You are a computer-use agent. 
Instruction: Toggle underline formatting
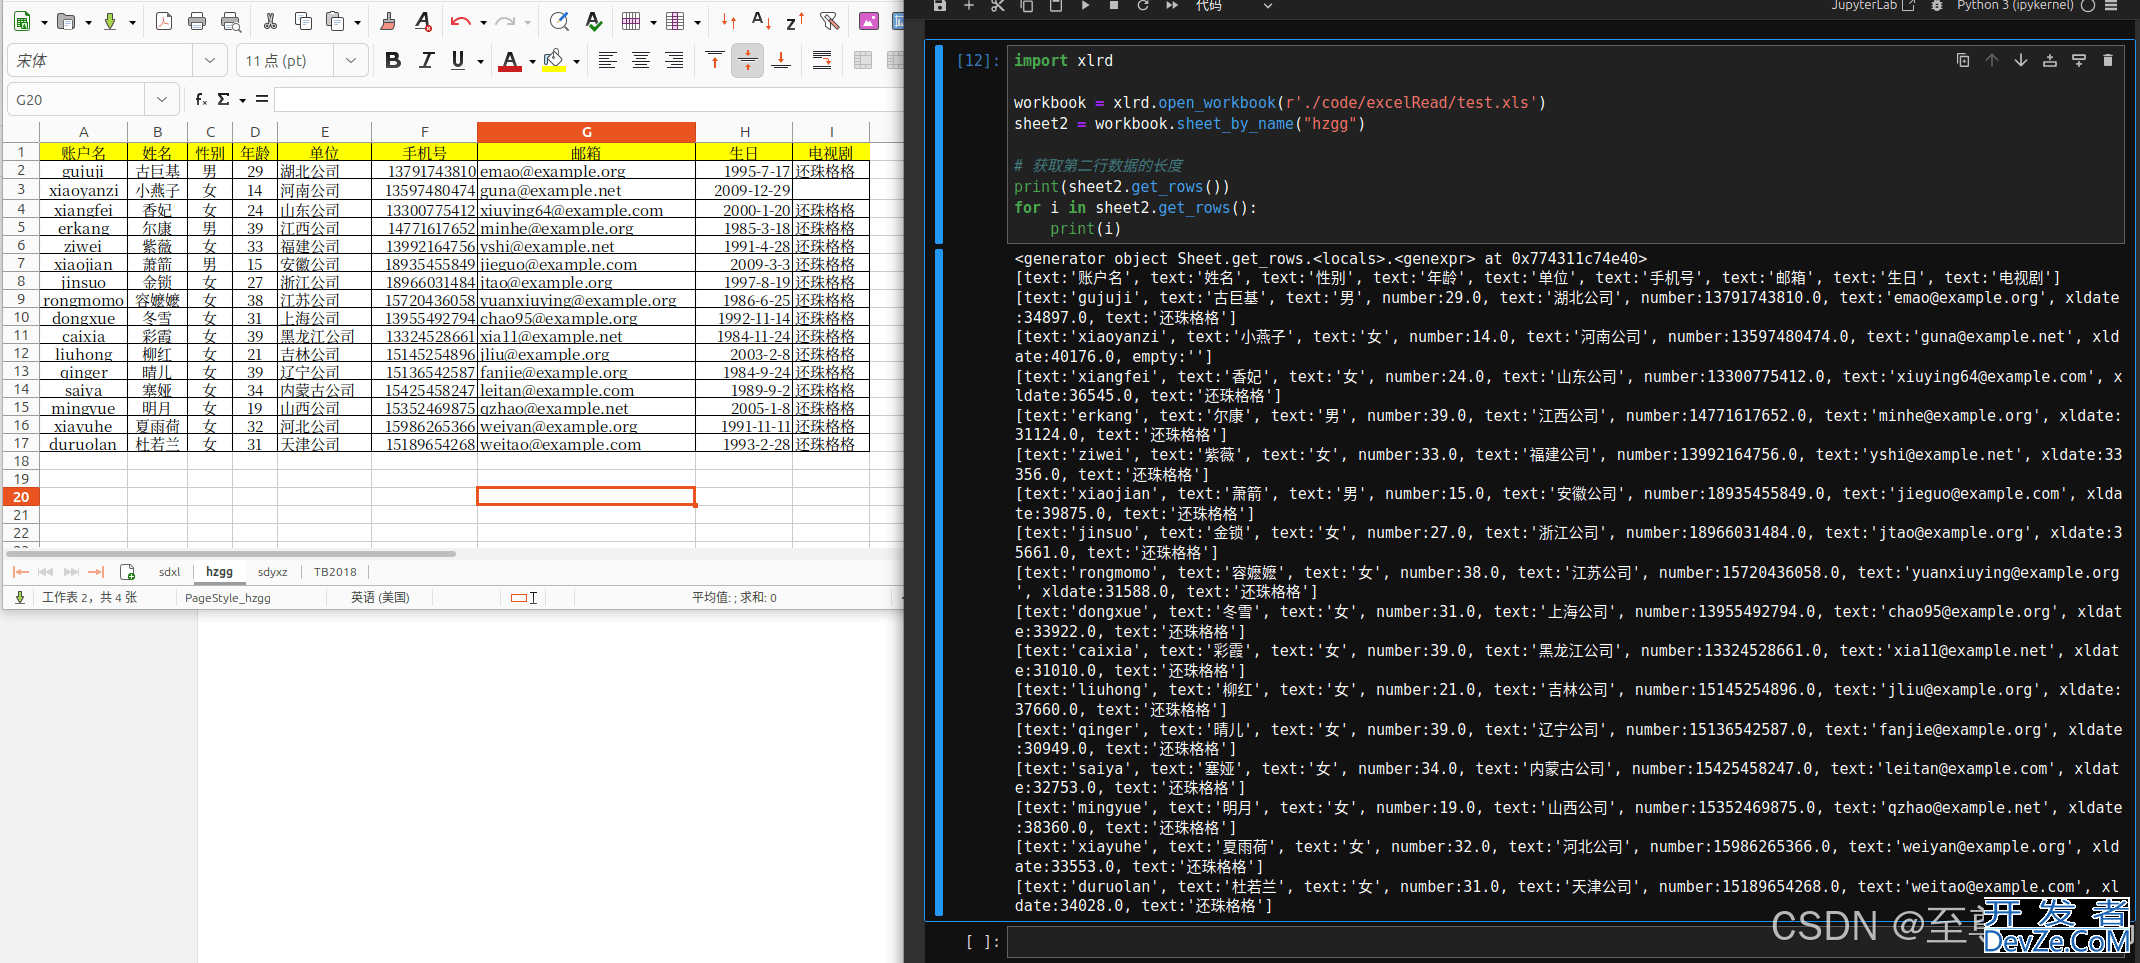tap(458, 61)
